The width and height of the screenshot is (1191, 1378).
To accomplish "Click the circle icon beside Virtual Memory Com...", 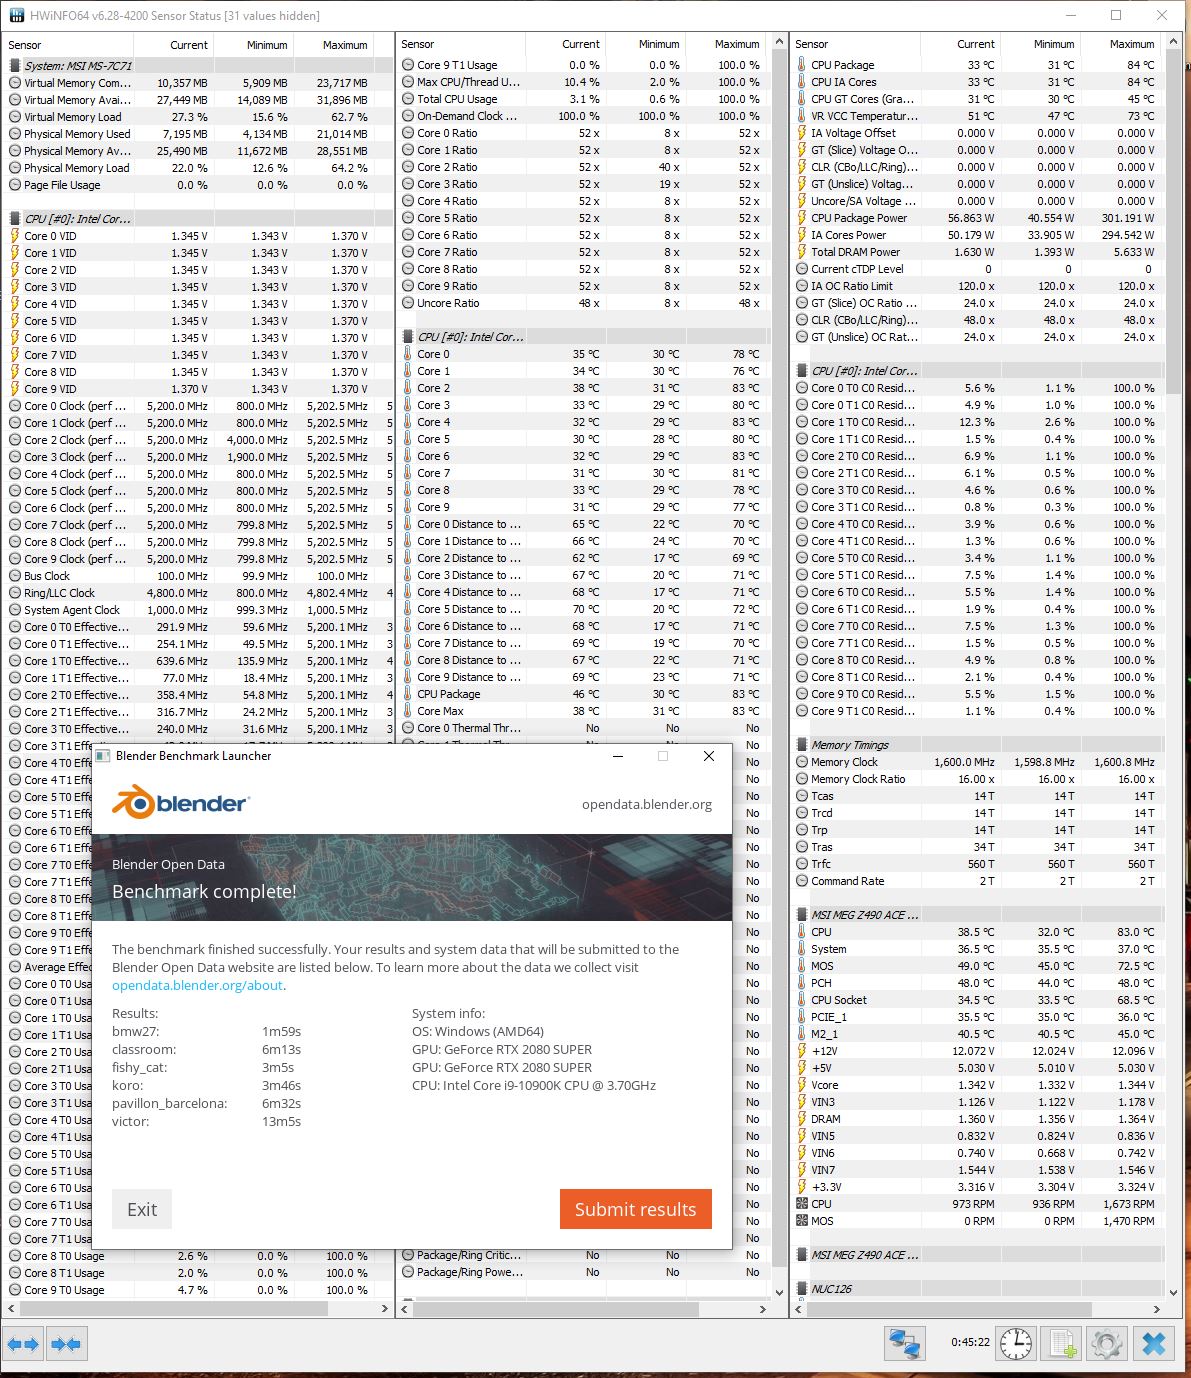I will coord(15,83).
